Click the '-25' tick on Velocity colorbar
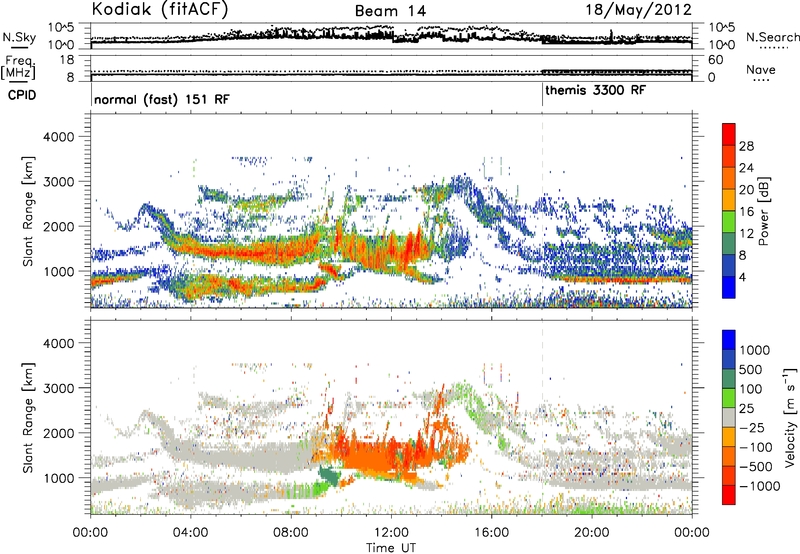 point(753,427)
